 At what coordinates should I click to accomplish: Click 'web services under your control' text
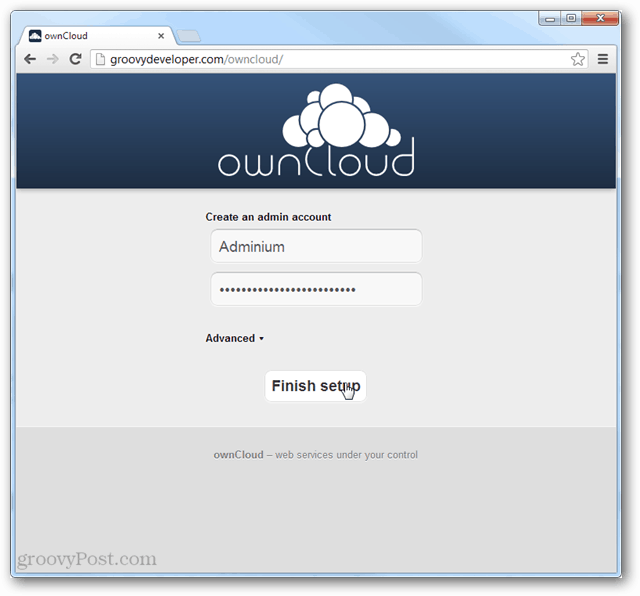tap(346, 455)
